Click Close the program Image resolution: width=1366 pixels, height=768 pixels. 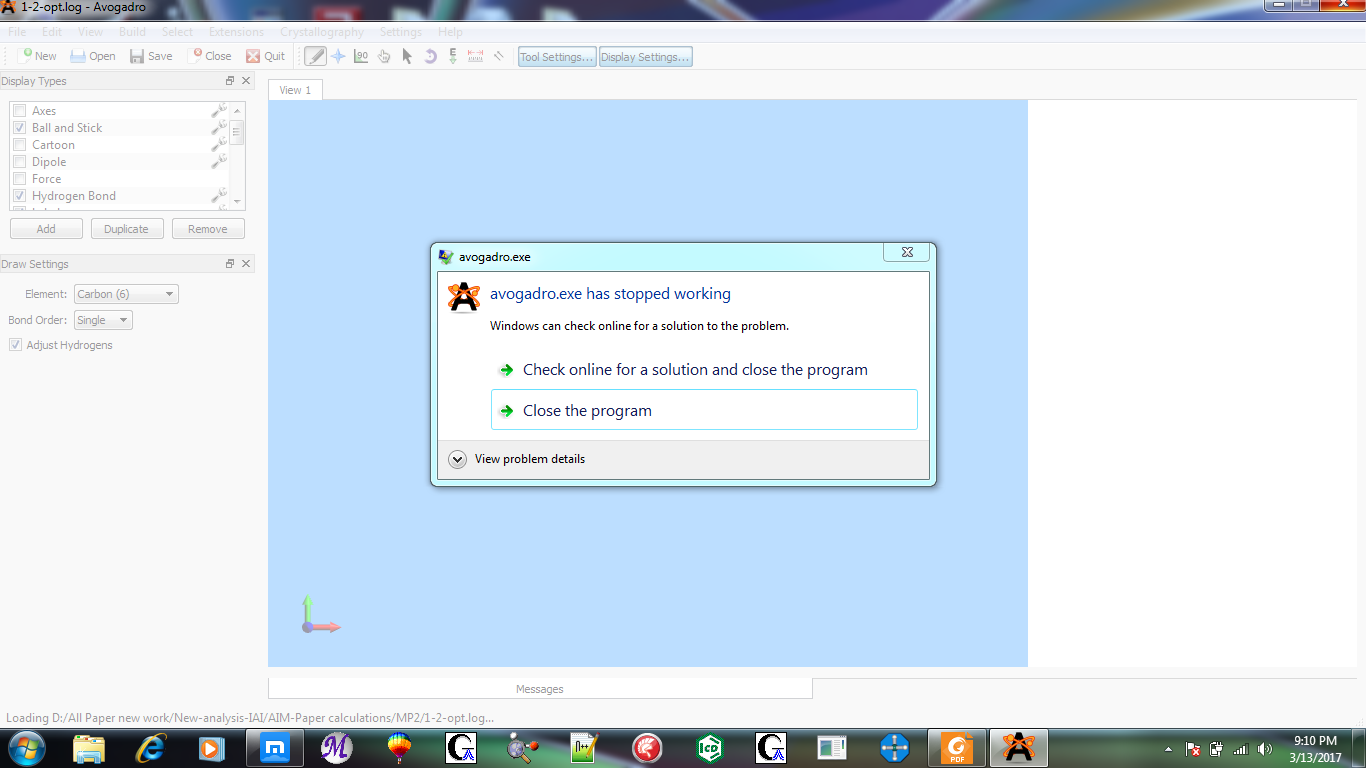(704, 410)
